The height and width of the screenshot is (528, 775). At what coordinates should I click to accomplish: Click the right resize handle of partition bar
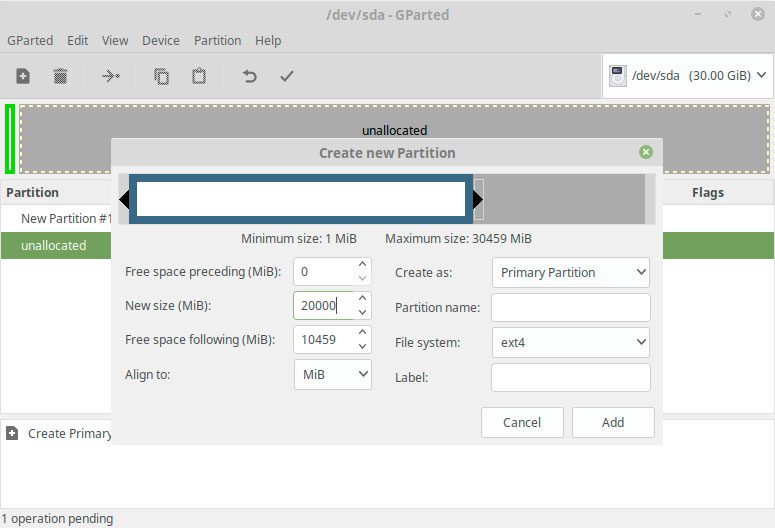pos(477,199)
